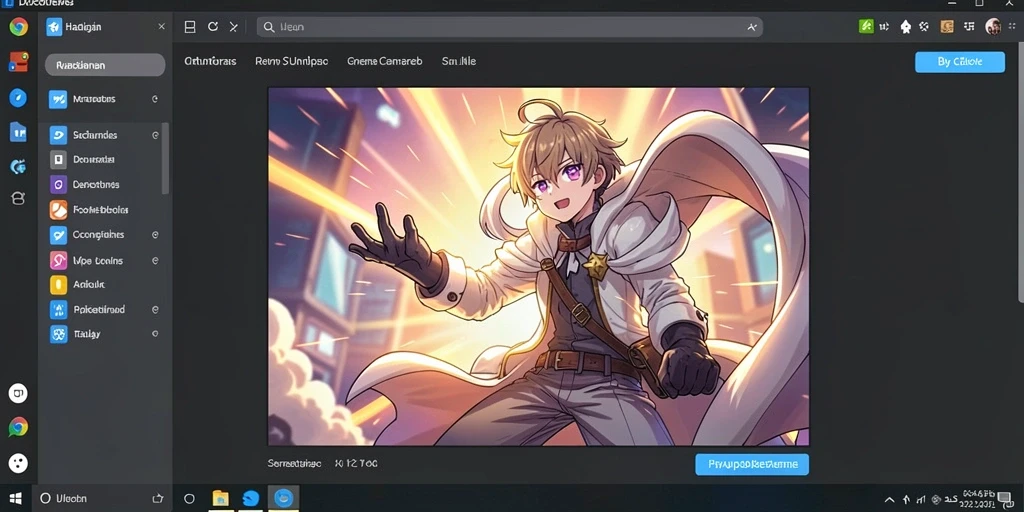Select the orange Foolebbolos sidebar item icon
Screen dimensions: 1024x512
(x=58, y=210)
